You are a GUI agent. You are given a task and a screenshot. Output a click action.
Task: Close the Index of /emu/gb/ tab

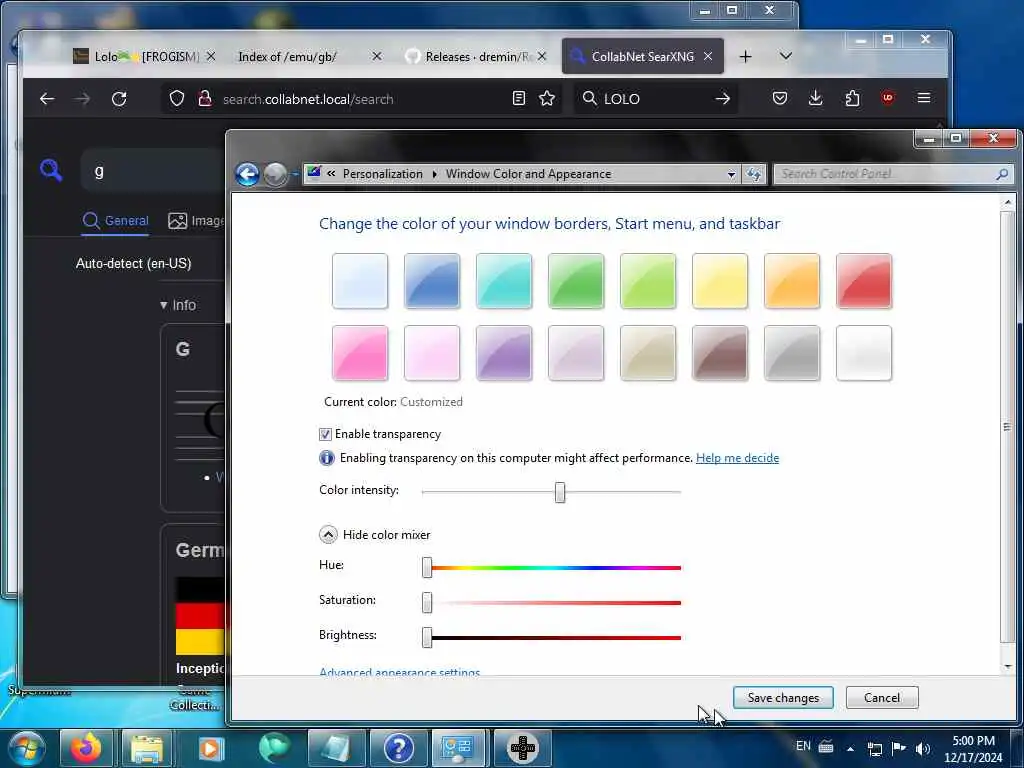(377, 57)
